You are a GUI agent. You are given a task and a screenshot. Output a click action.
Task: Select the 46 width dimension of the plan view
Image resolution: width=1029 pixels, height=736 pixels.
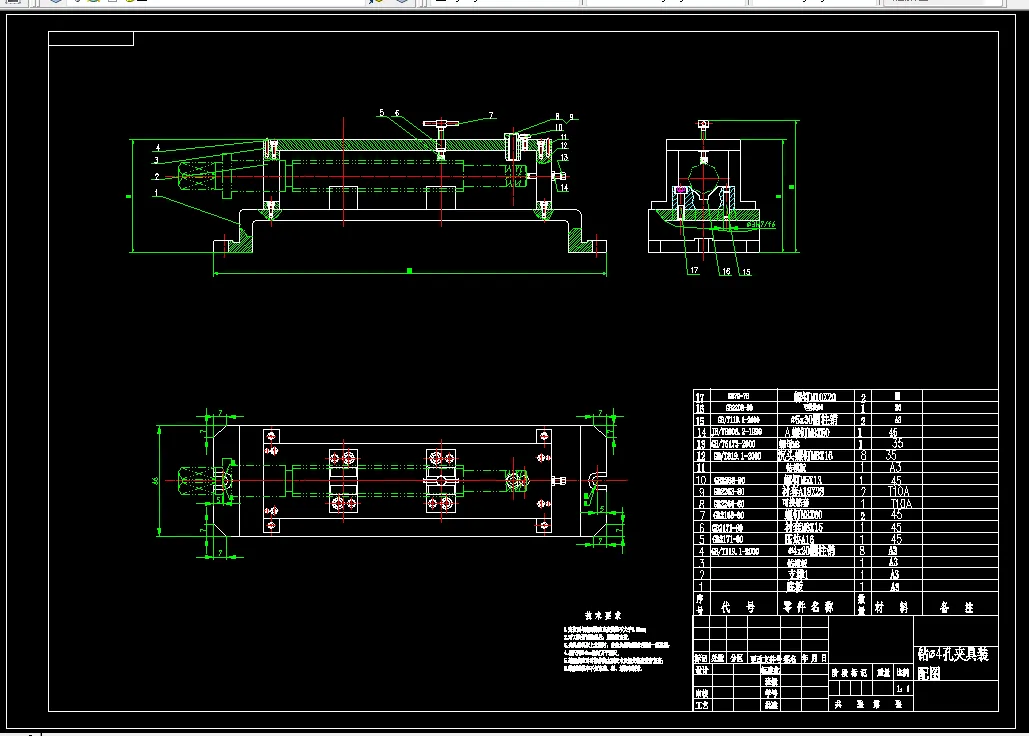156,481
